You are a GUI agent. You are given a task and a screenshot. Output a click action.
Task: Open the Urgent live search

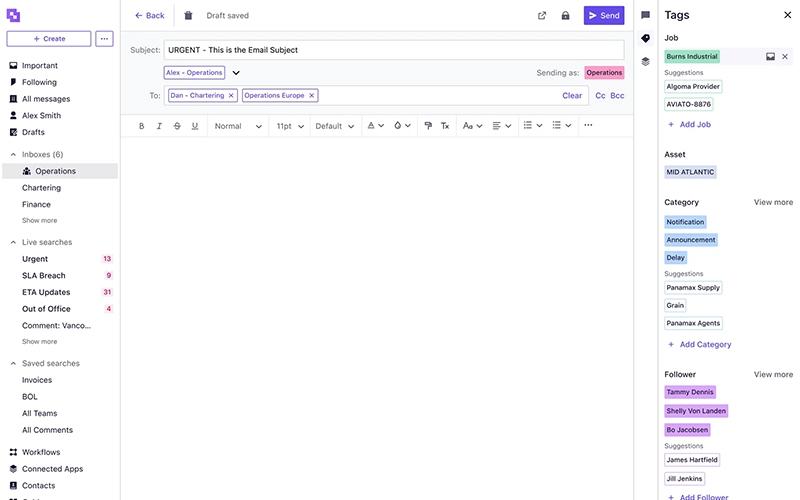click(x=35, y=259)
